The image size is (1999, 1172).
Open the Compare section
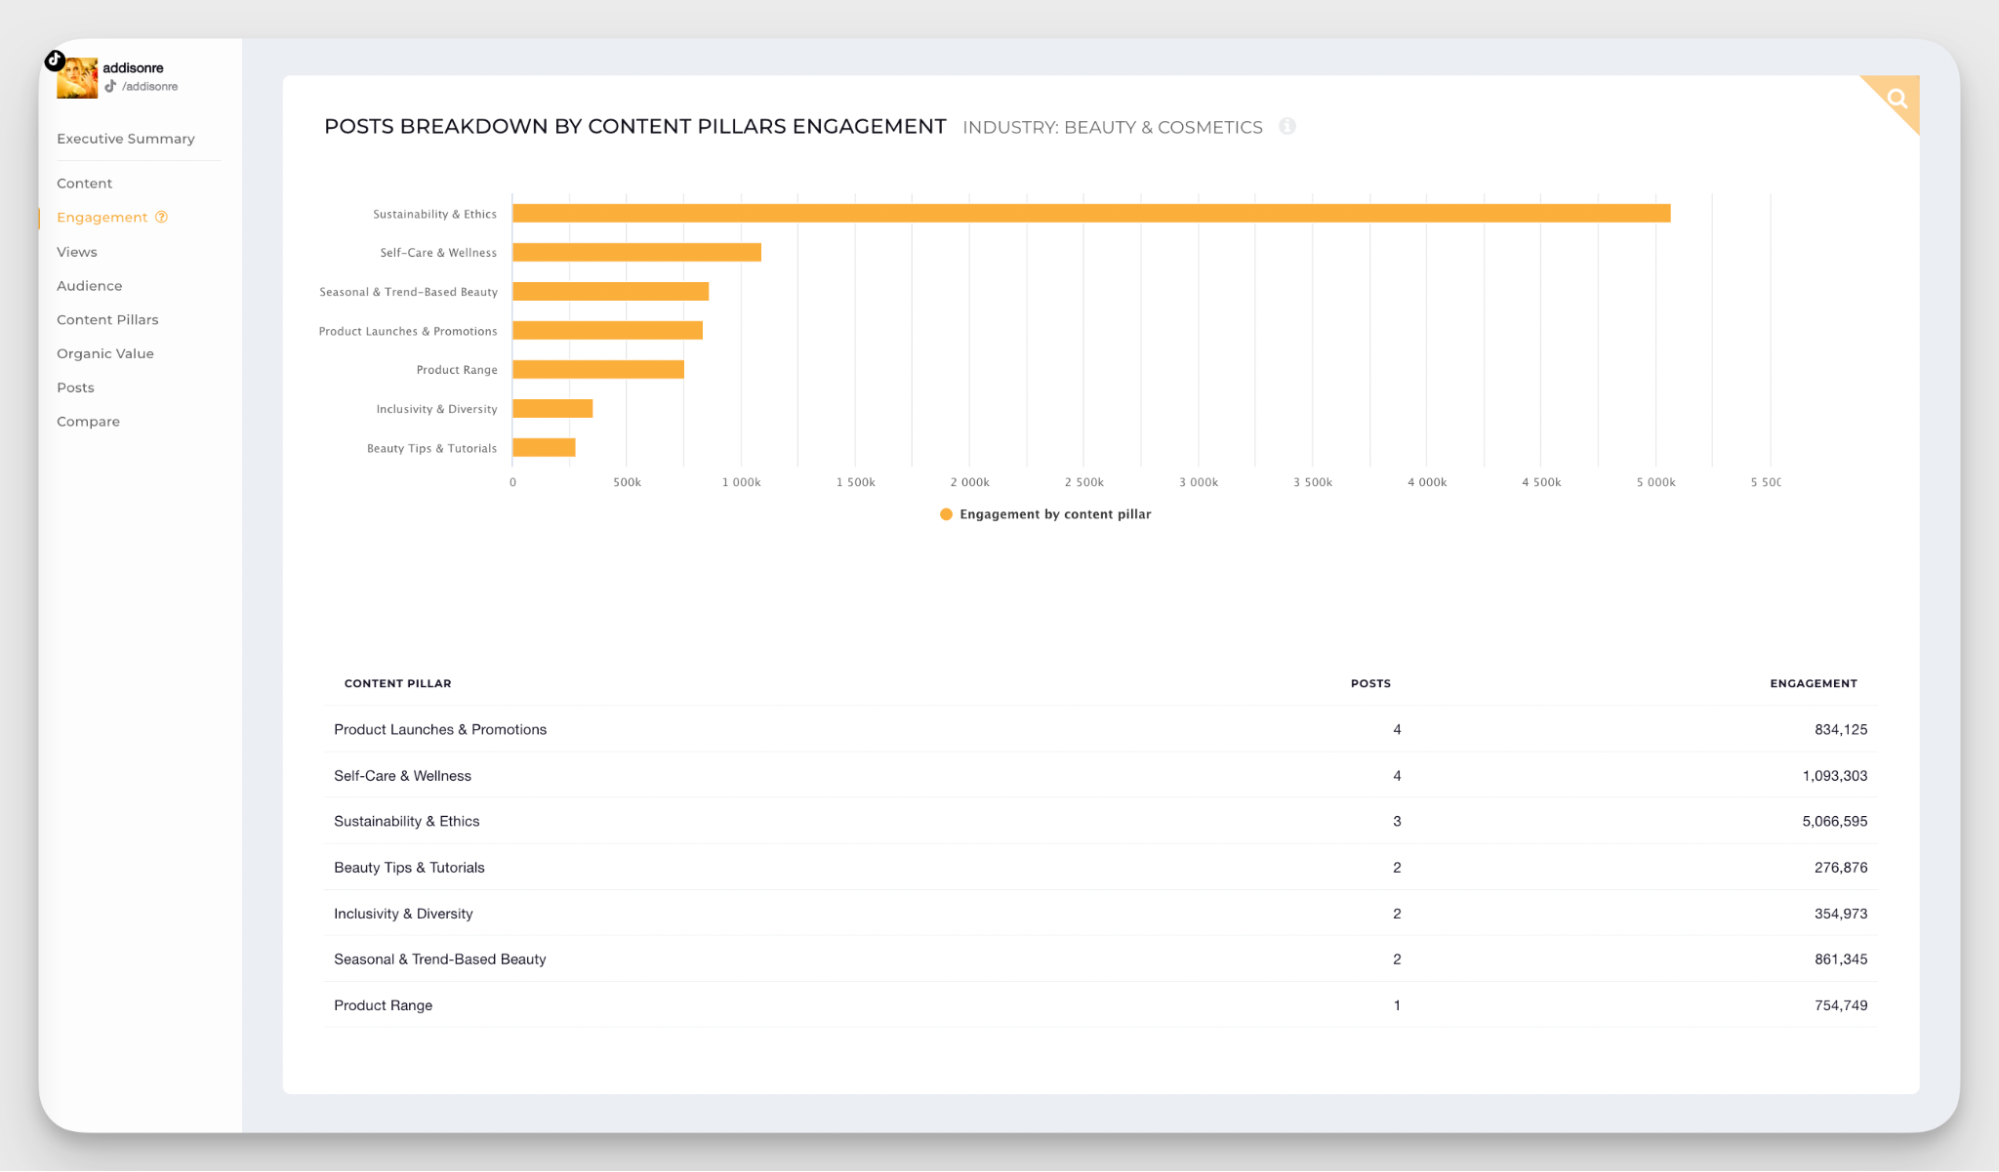click(88, 421)
